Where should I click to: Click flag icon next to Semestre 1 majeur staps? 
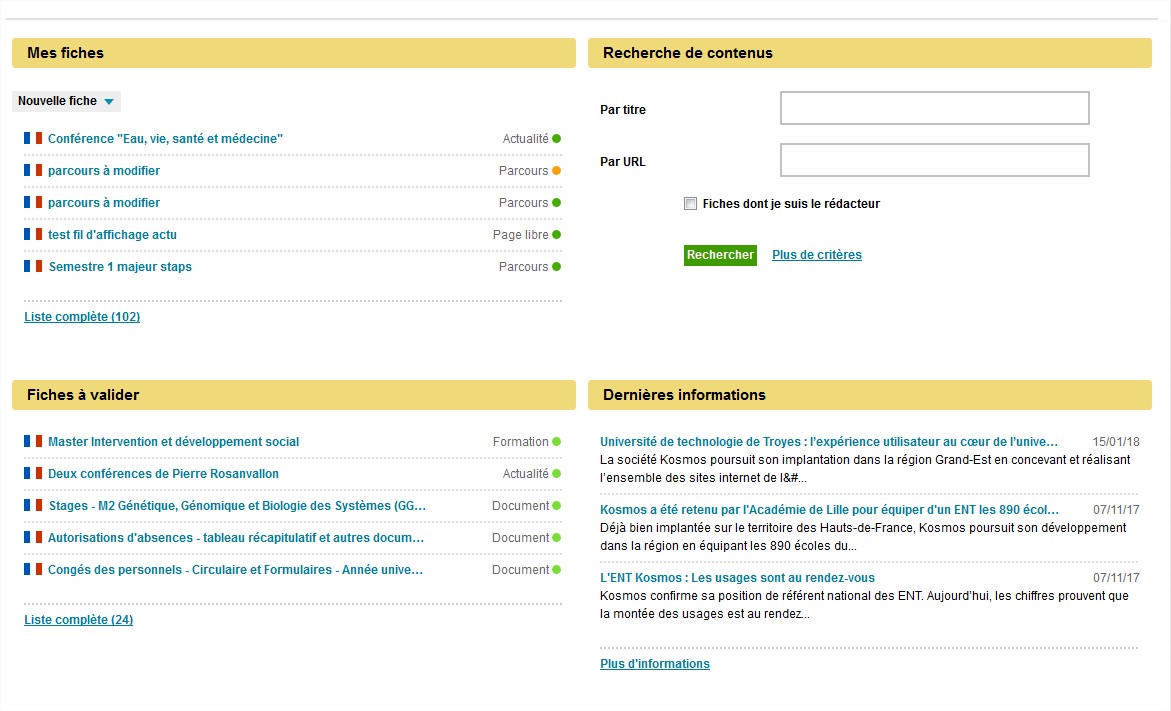coord(33,267)
